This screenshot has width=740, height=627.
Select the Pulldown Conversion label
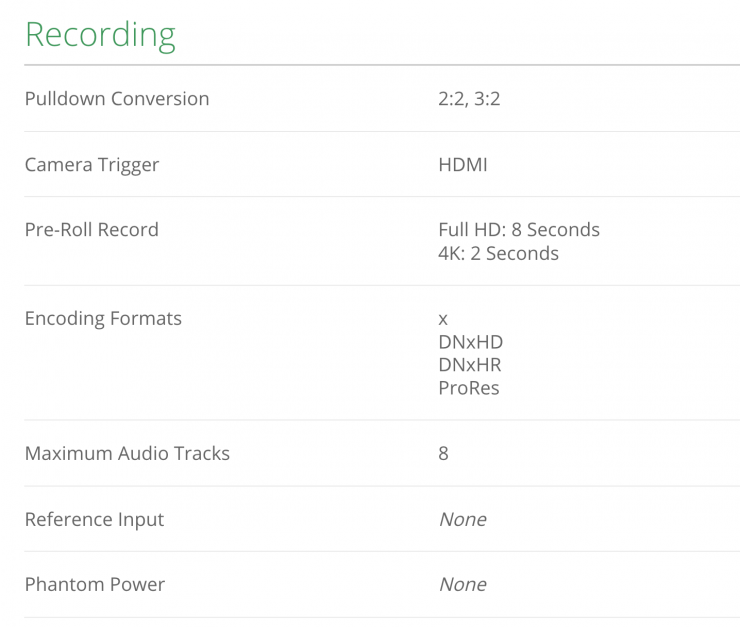point(117,99)
